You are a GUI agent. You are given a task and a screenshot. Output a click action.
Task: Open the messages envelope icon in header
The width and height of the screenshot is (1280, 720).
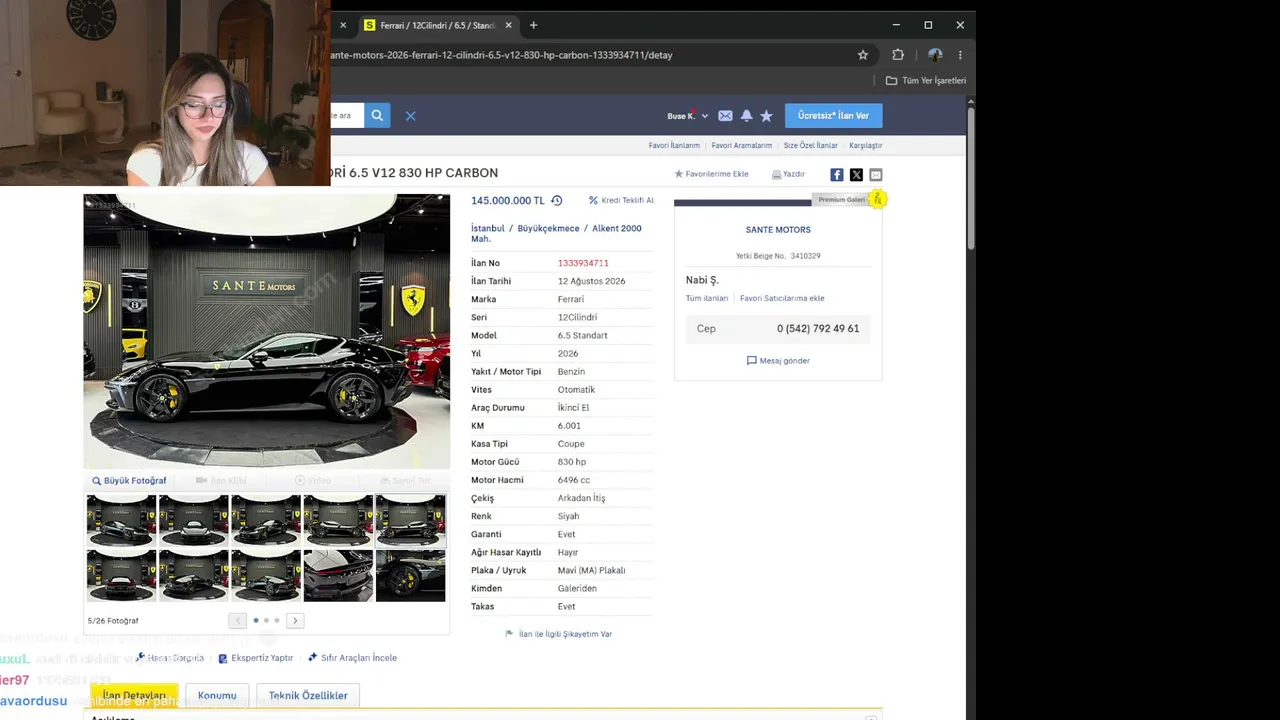tap(725, 116)
